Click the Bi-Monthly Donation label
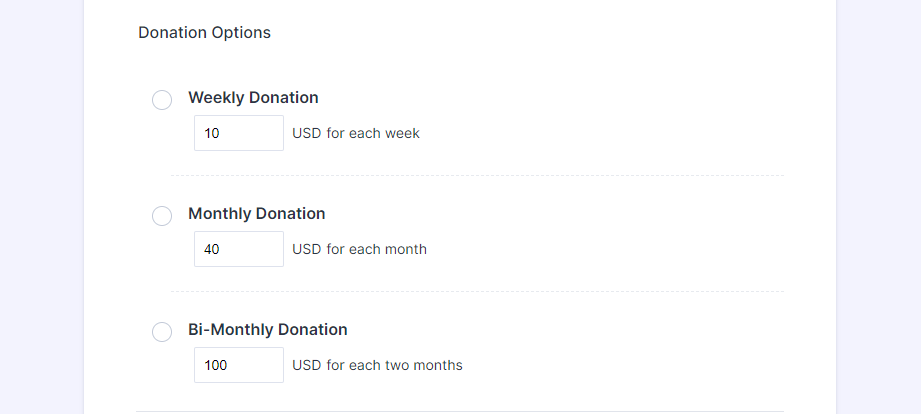The width and height of the screenshot is (921, 414). (x=267, y=330)
